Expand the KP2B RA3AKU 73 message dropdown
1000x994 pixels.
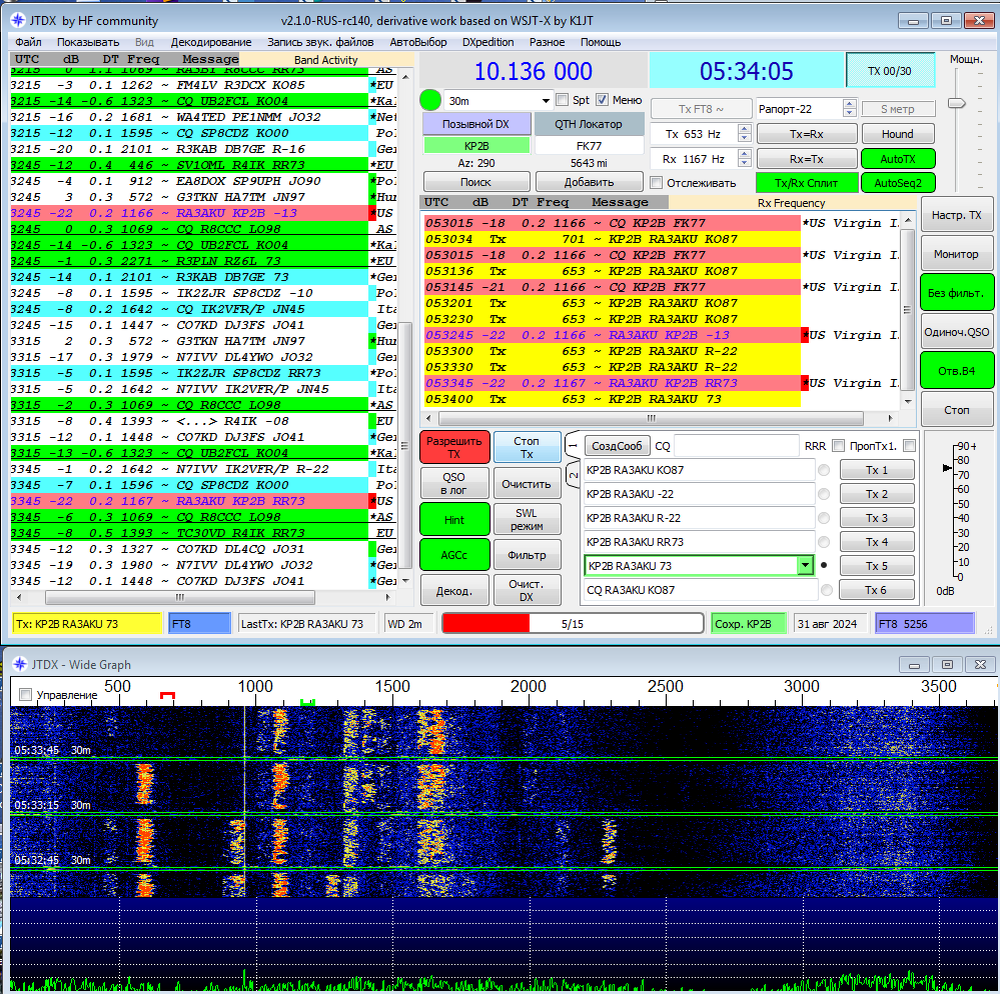click(x=805, y=566)
